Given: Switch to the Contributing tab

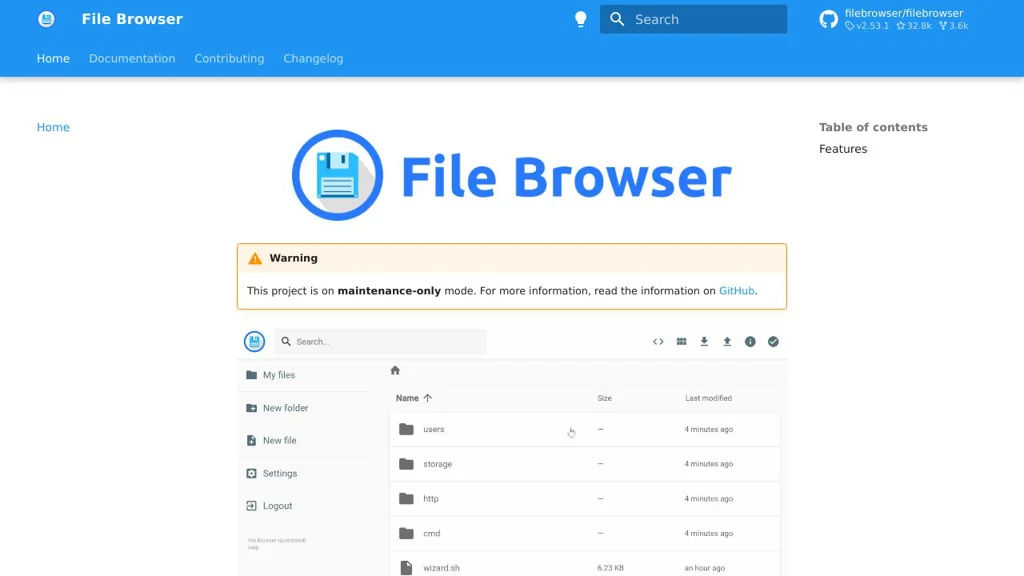Looking at the screenshot, I should [x=229, y=58].
